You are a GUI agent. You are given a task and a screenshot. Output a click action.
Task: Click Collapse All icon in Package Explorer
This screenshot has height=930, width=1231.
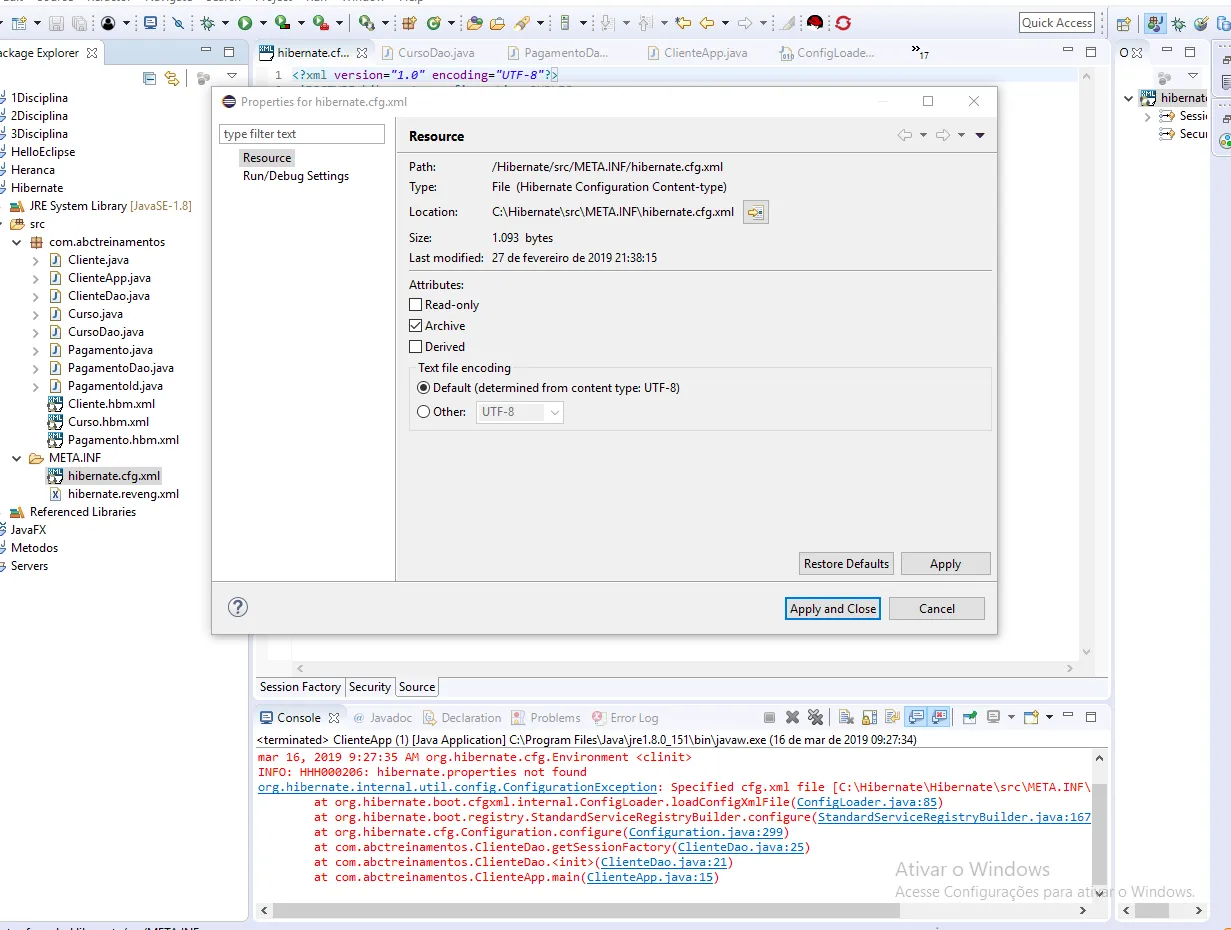coord(150,77)
